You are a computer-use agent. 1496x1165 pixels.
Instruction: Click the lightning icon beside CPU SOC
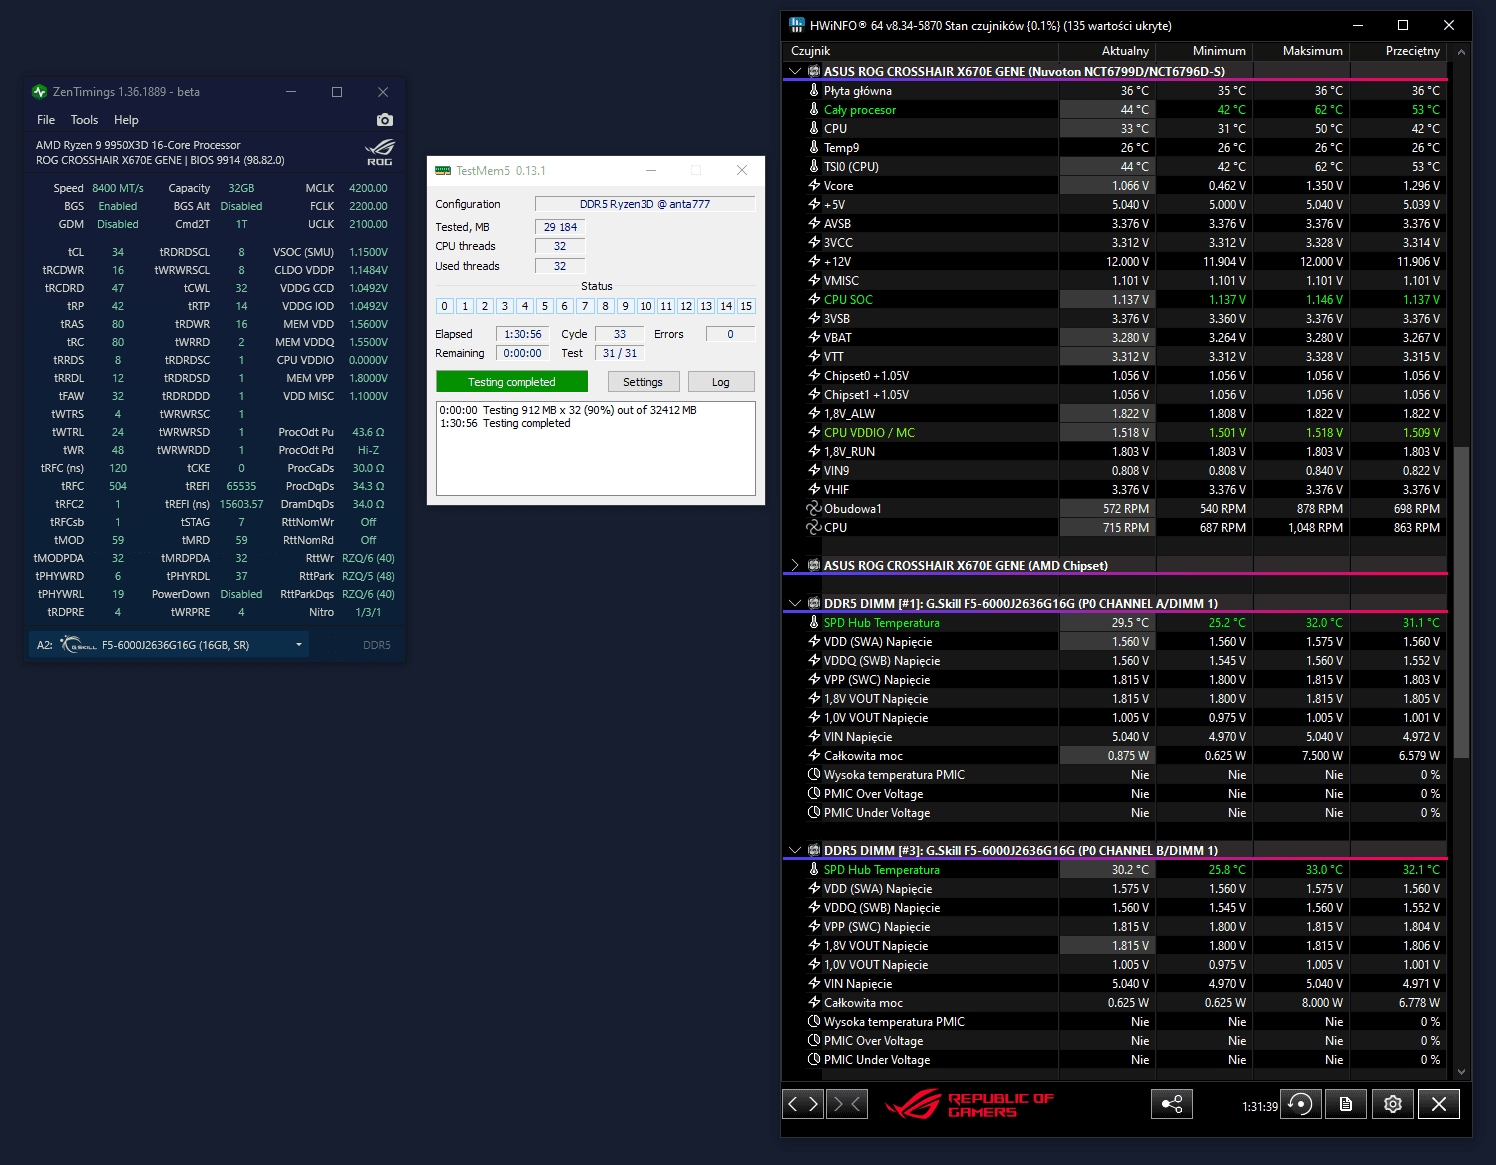[814, 299]
